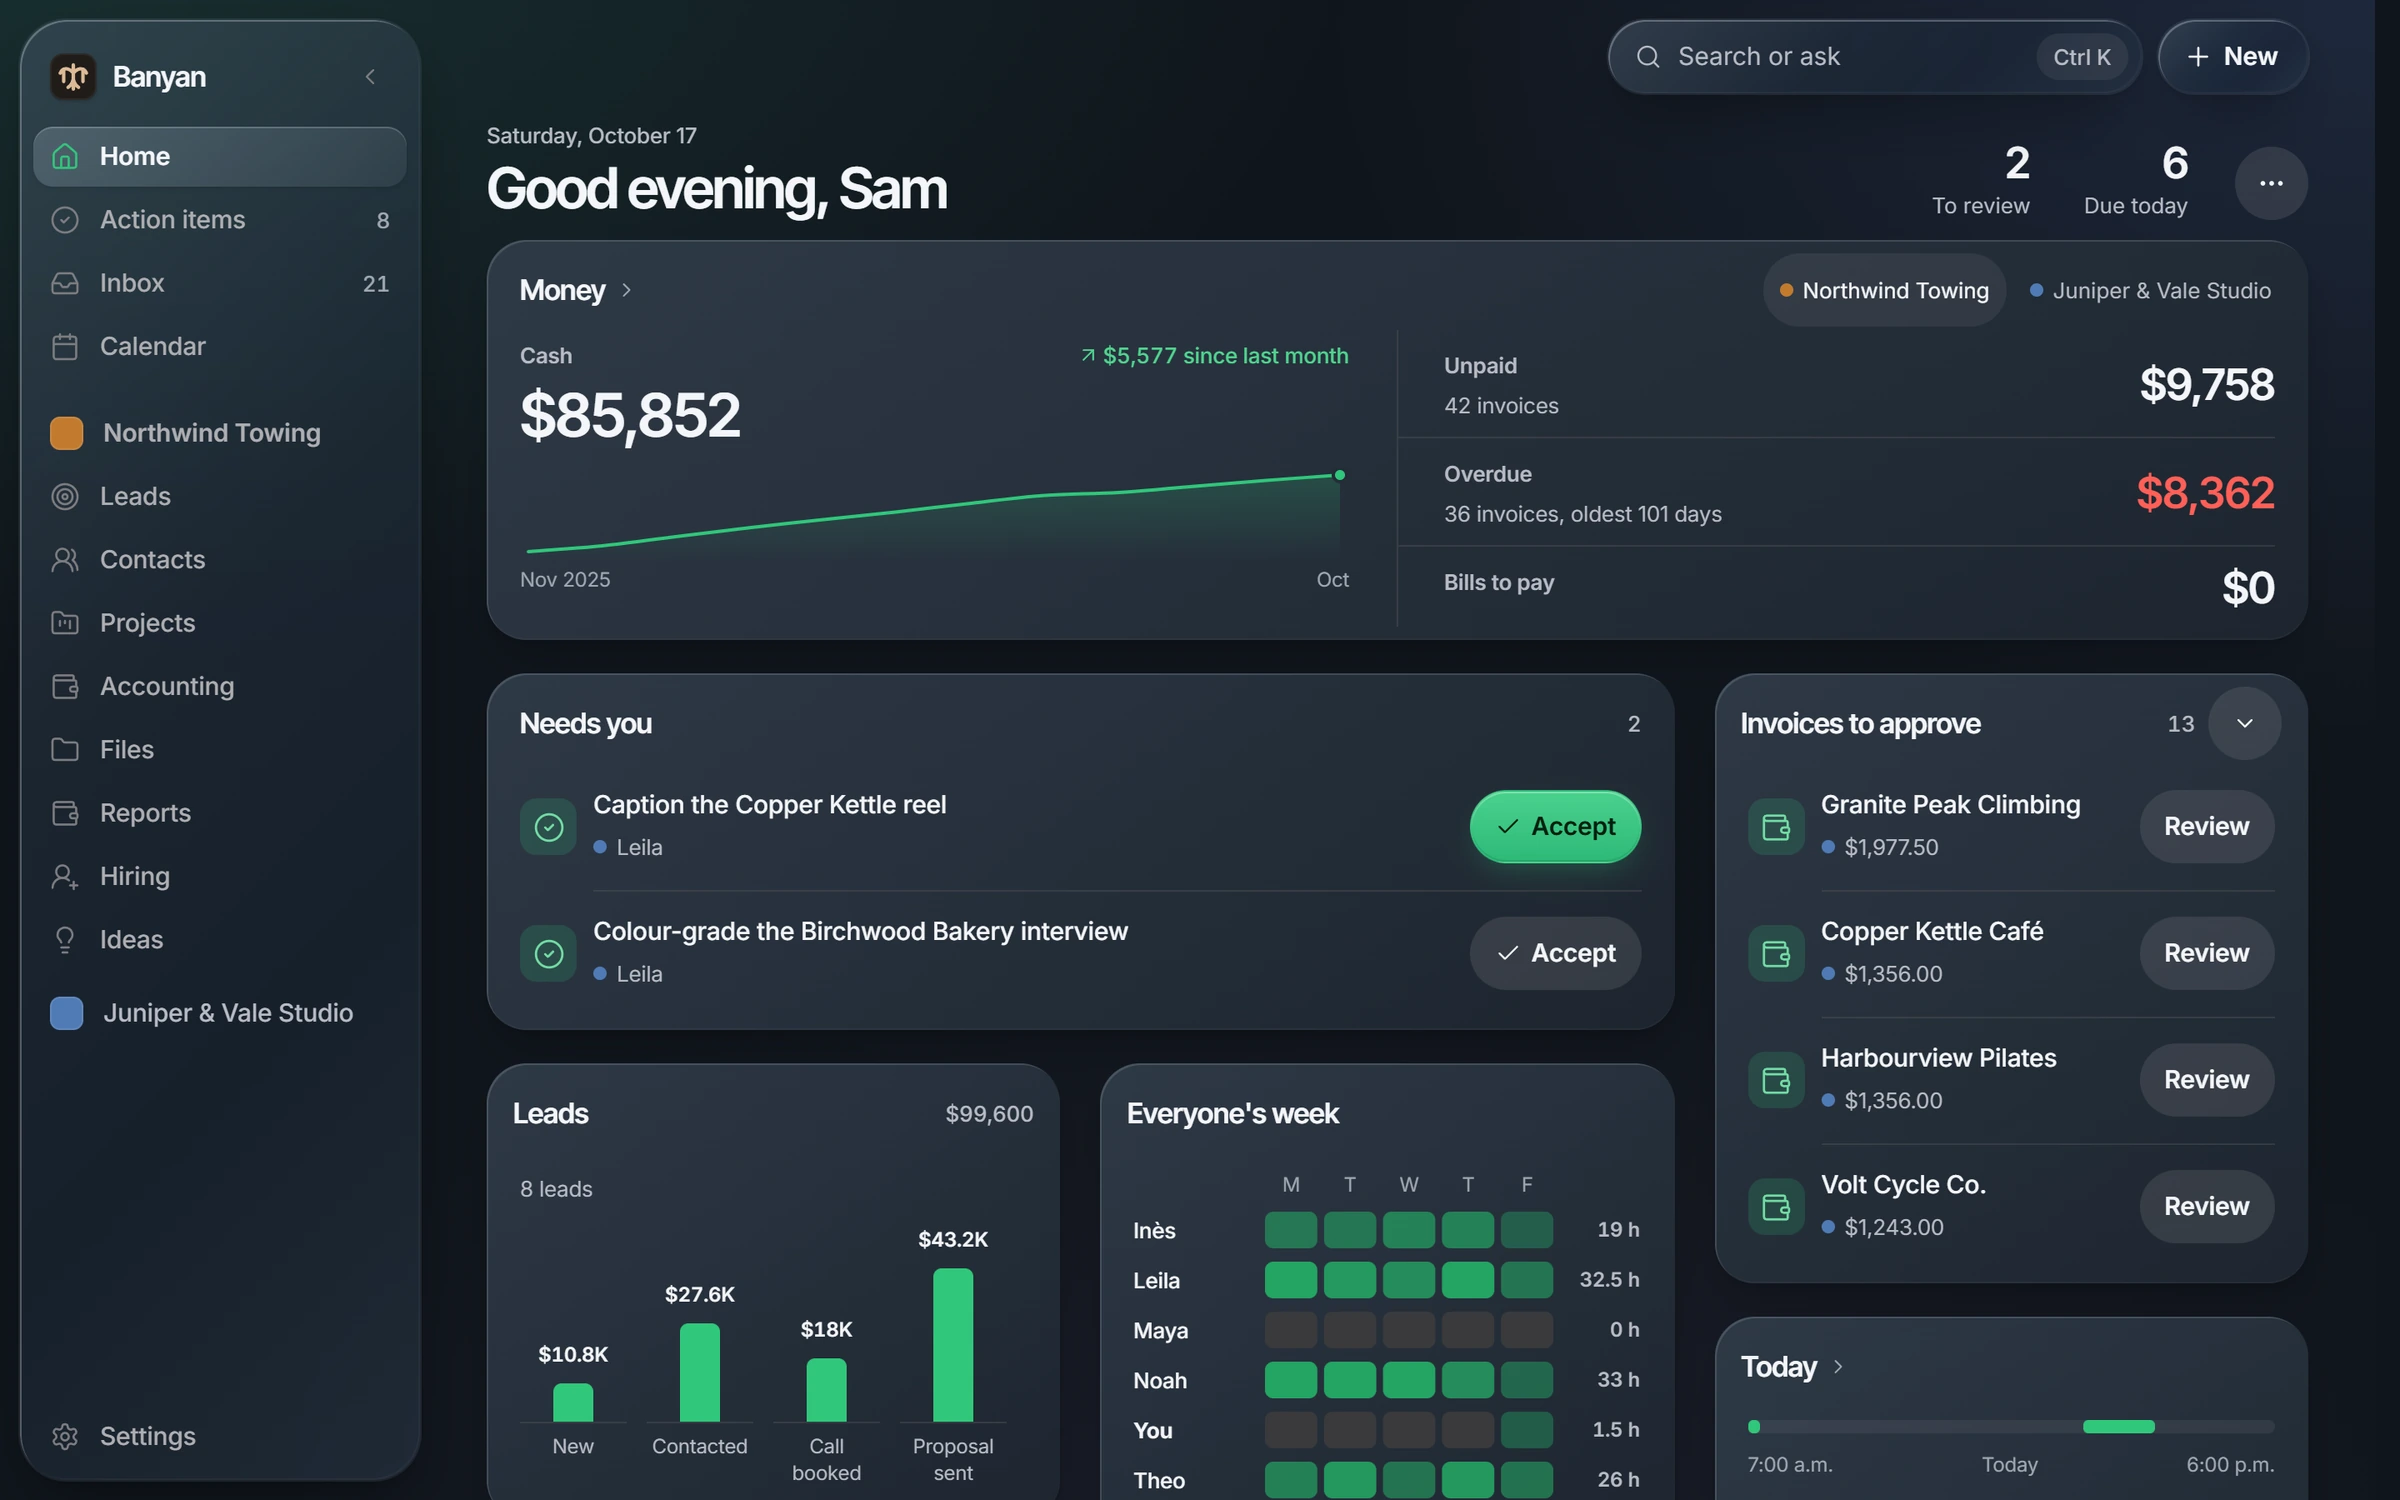
Task: Open Hiring via the person-plus icon
Action: (x=65, y=876)
